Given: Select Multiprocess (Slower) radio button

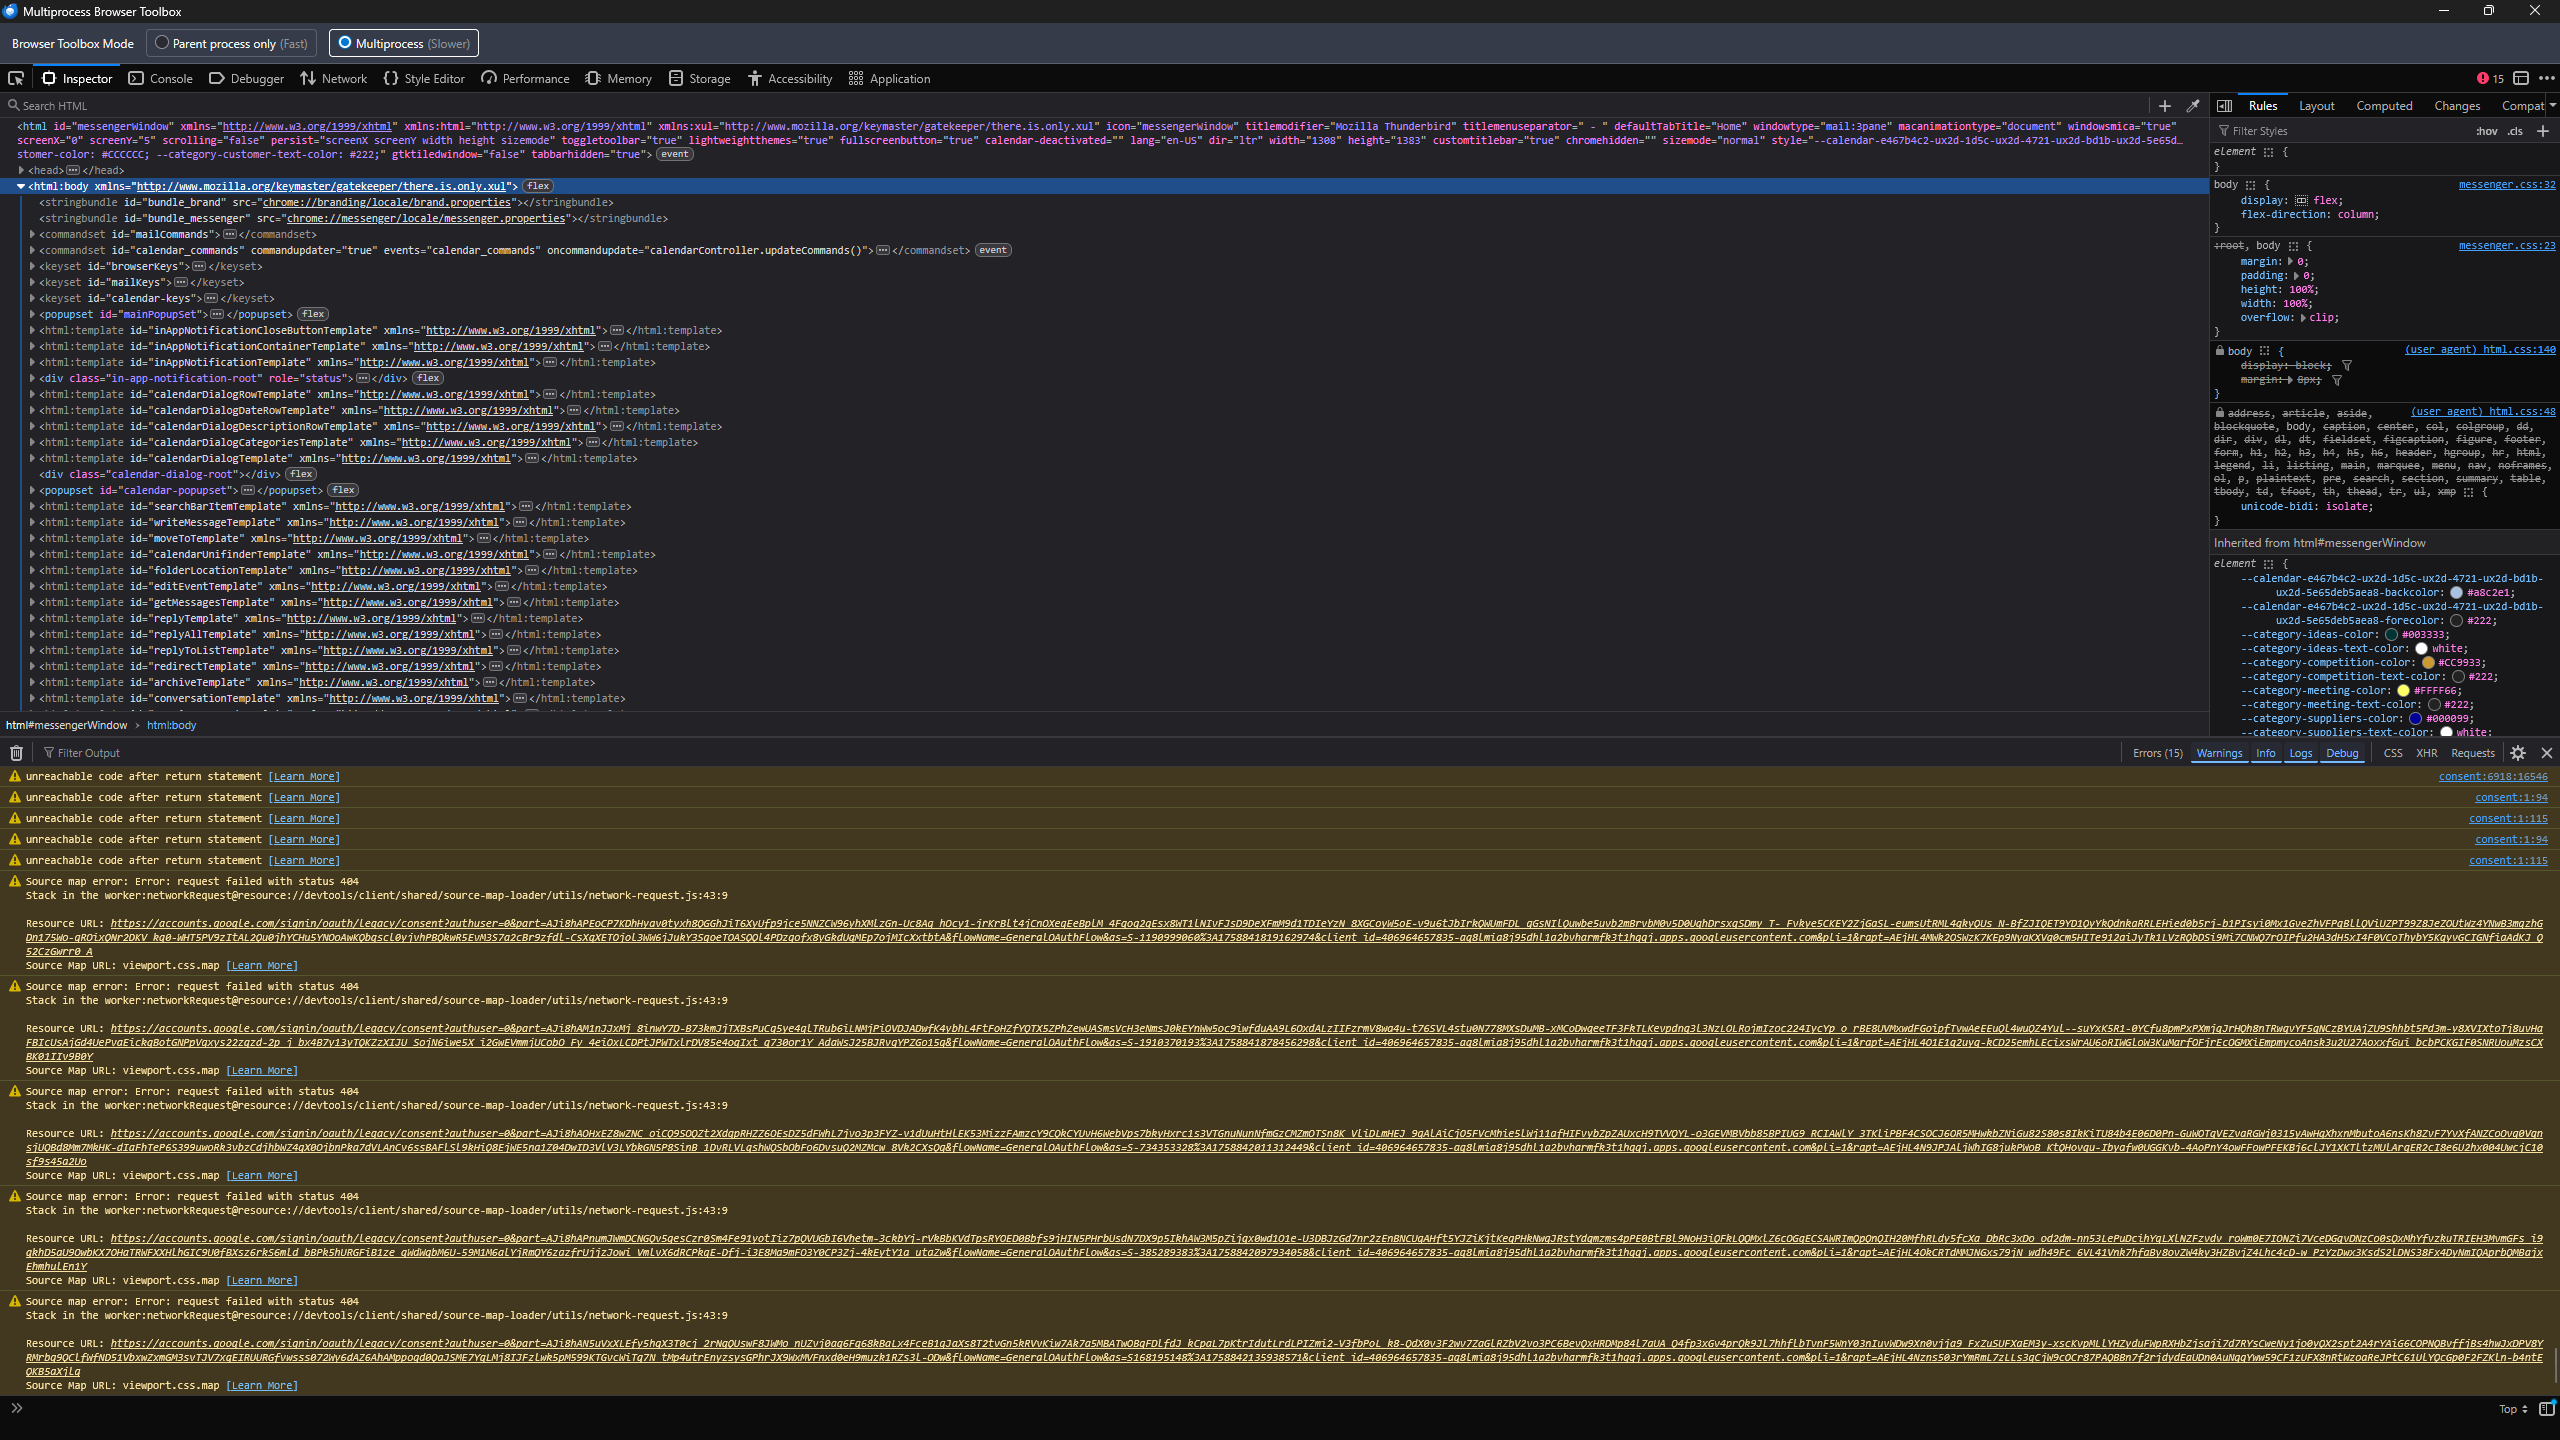Looking at the screenshot, I should point(345,43).
